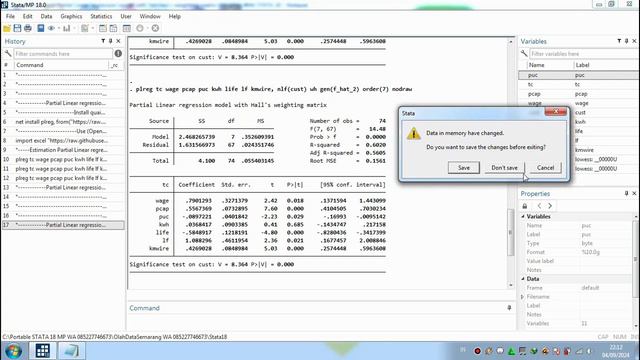640x360 pixels.
Task: Click the Results scrollbar down arrow
Action: pyautogui.click(x=511, y=285)
